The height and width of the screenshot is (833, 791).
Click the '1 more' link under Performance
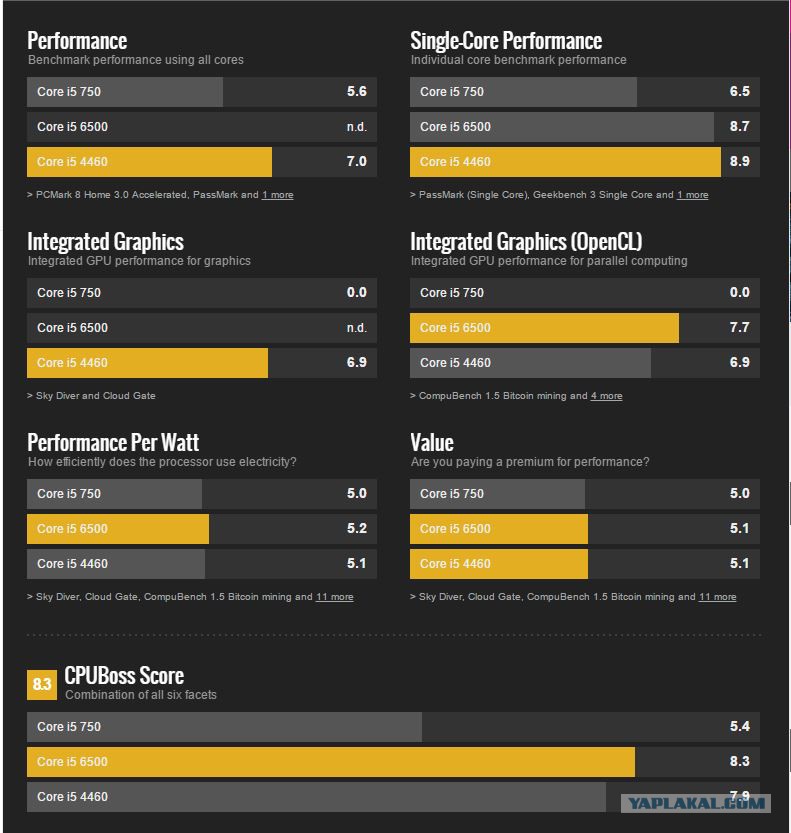pyautogui.click(x=277, y=195)
